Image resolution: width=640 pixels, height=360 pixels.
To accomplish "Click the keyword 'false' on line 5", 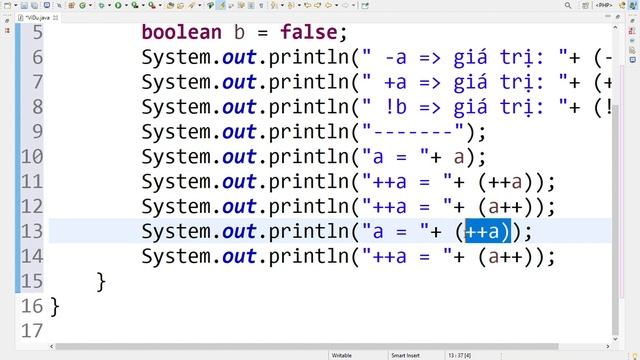I will [309, 32].
